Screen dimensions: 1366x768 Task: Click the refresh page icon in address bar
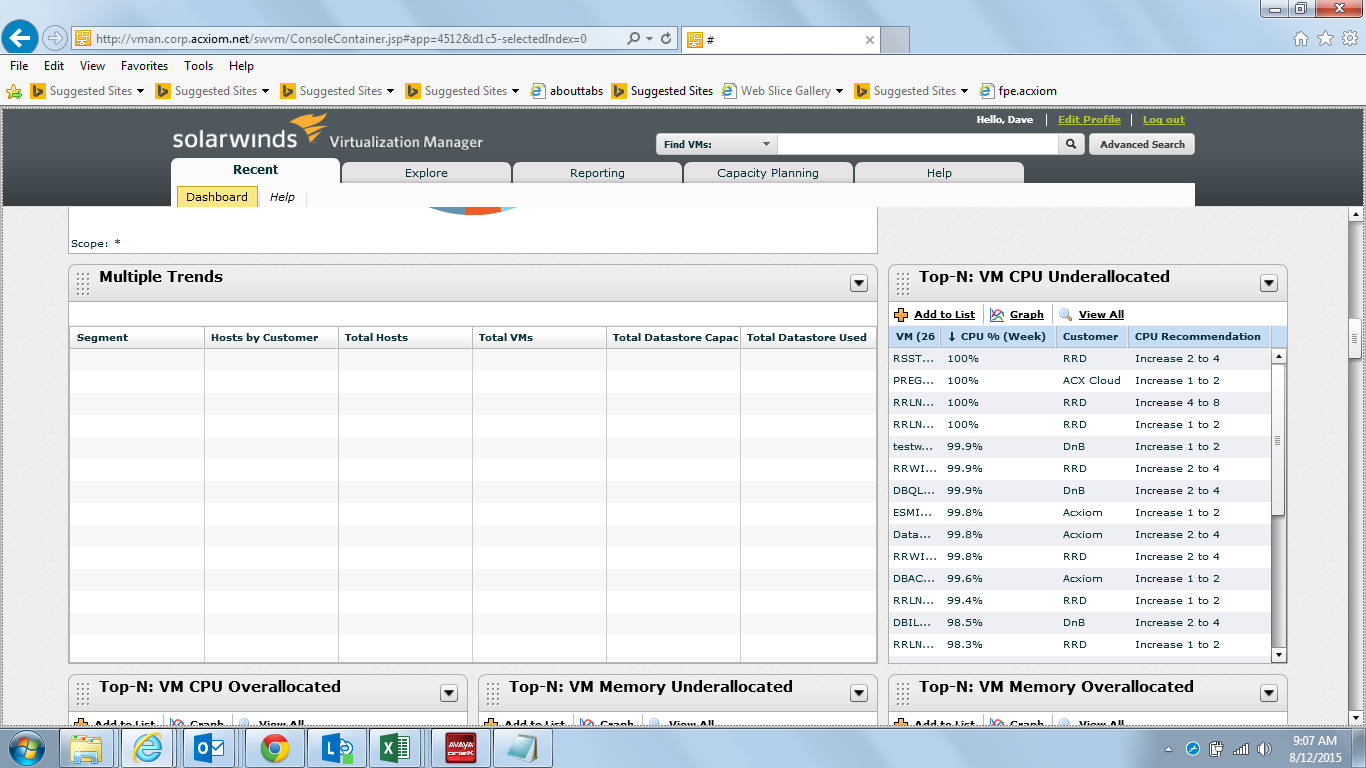(666, 39)
